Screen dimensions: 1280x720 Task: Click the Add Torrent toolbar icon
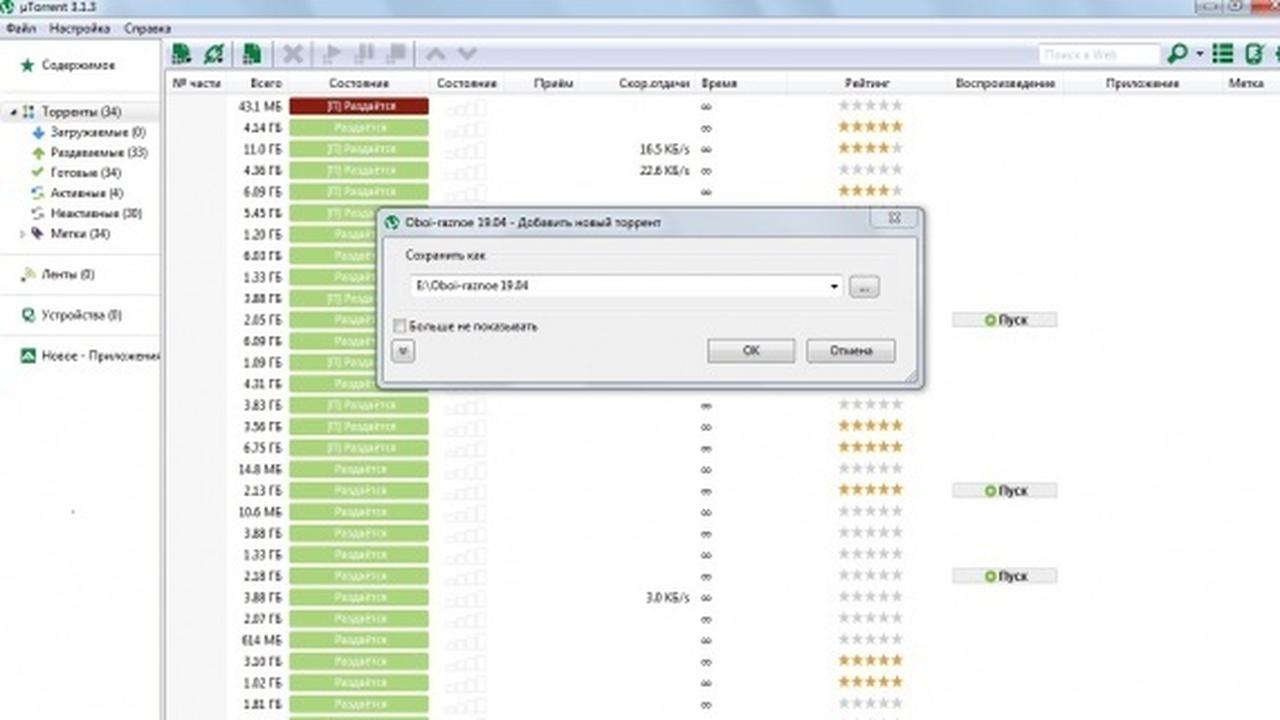(x=181, y=54)
